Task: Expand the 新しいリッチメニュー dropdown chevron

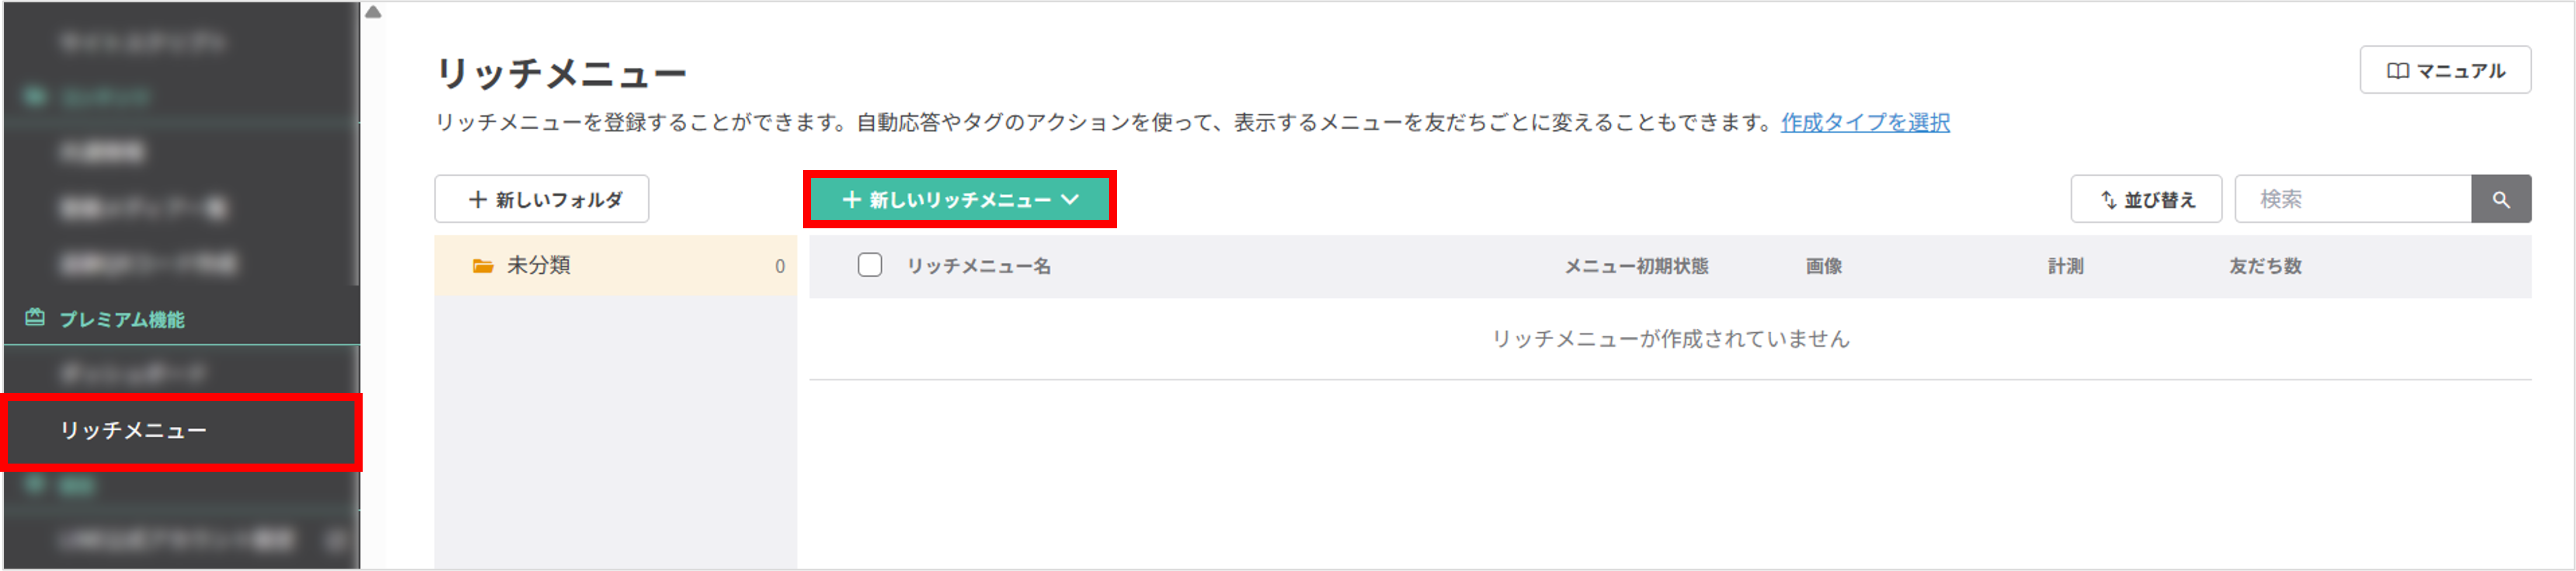Action: coord(1071,199)
